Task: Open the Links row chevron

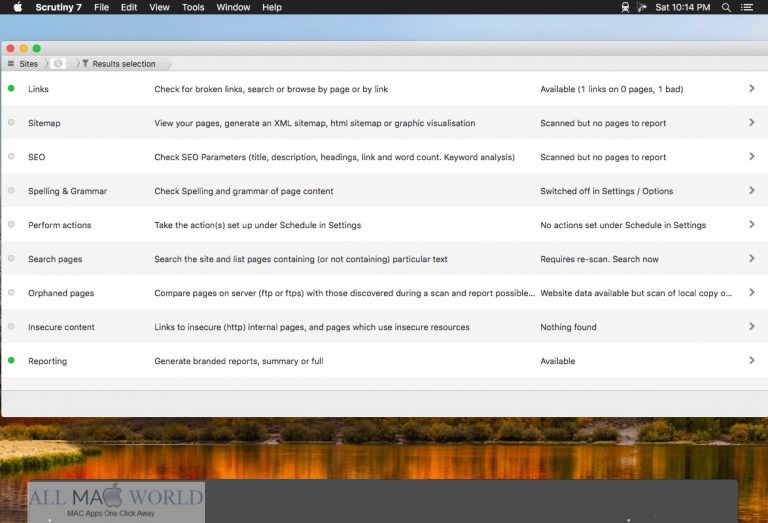Action: [752, 88]
